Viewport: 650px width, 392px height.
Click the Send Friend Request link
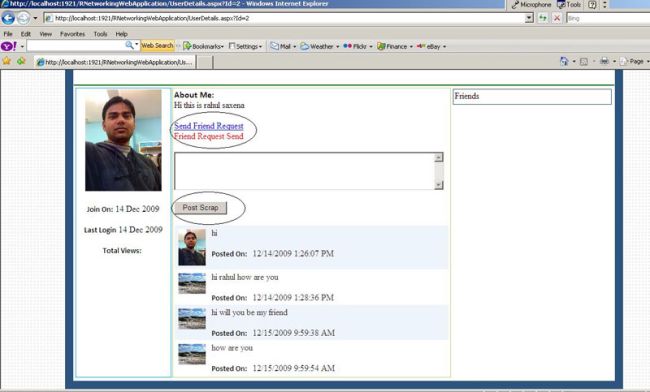point(209,126)
